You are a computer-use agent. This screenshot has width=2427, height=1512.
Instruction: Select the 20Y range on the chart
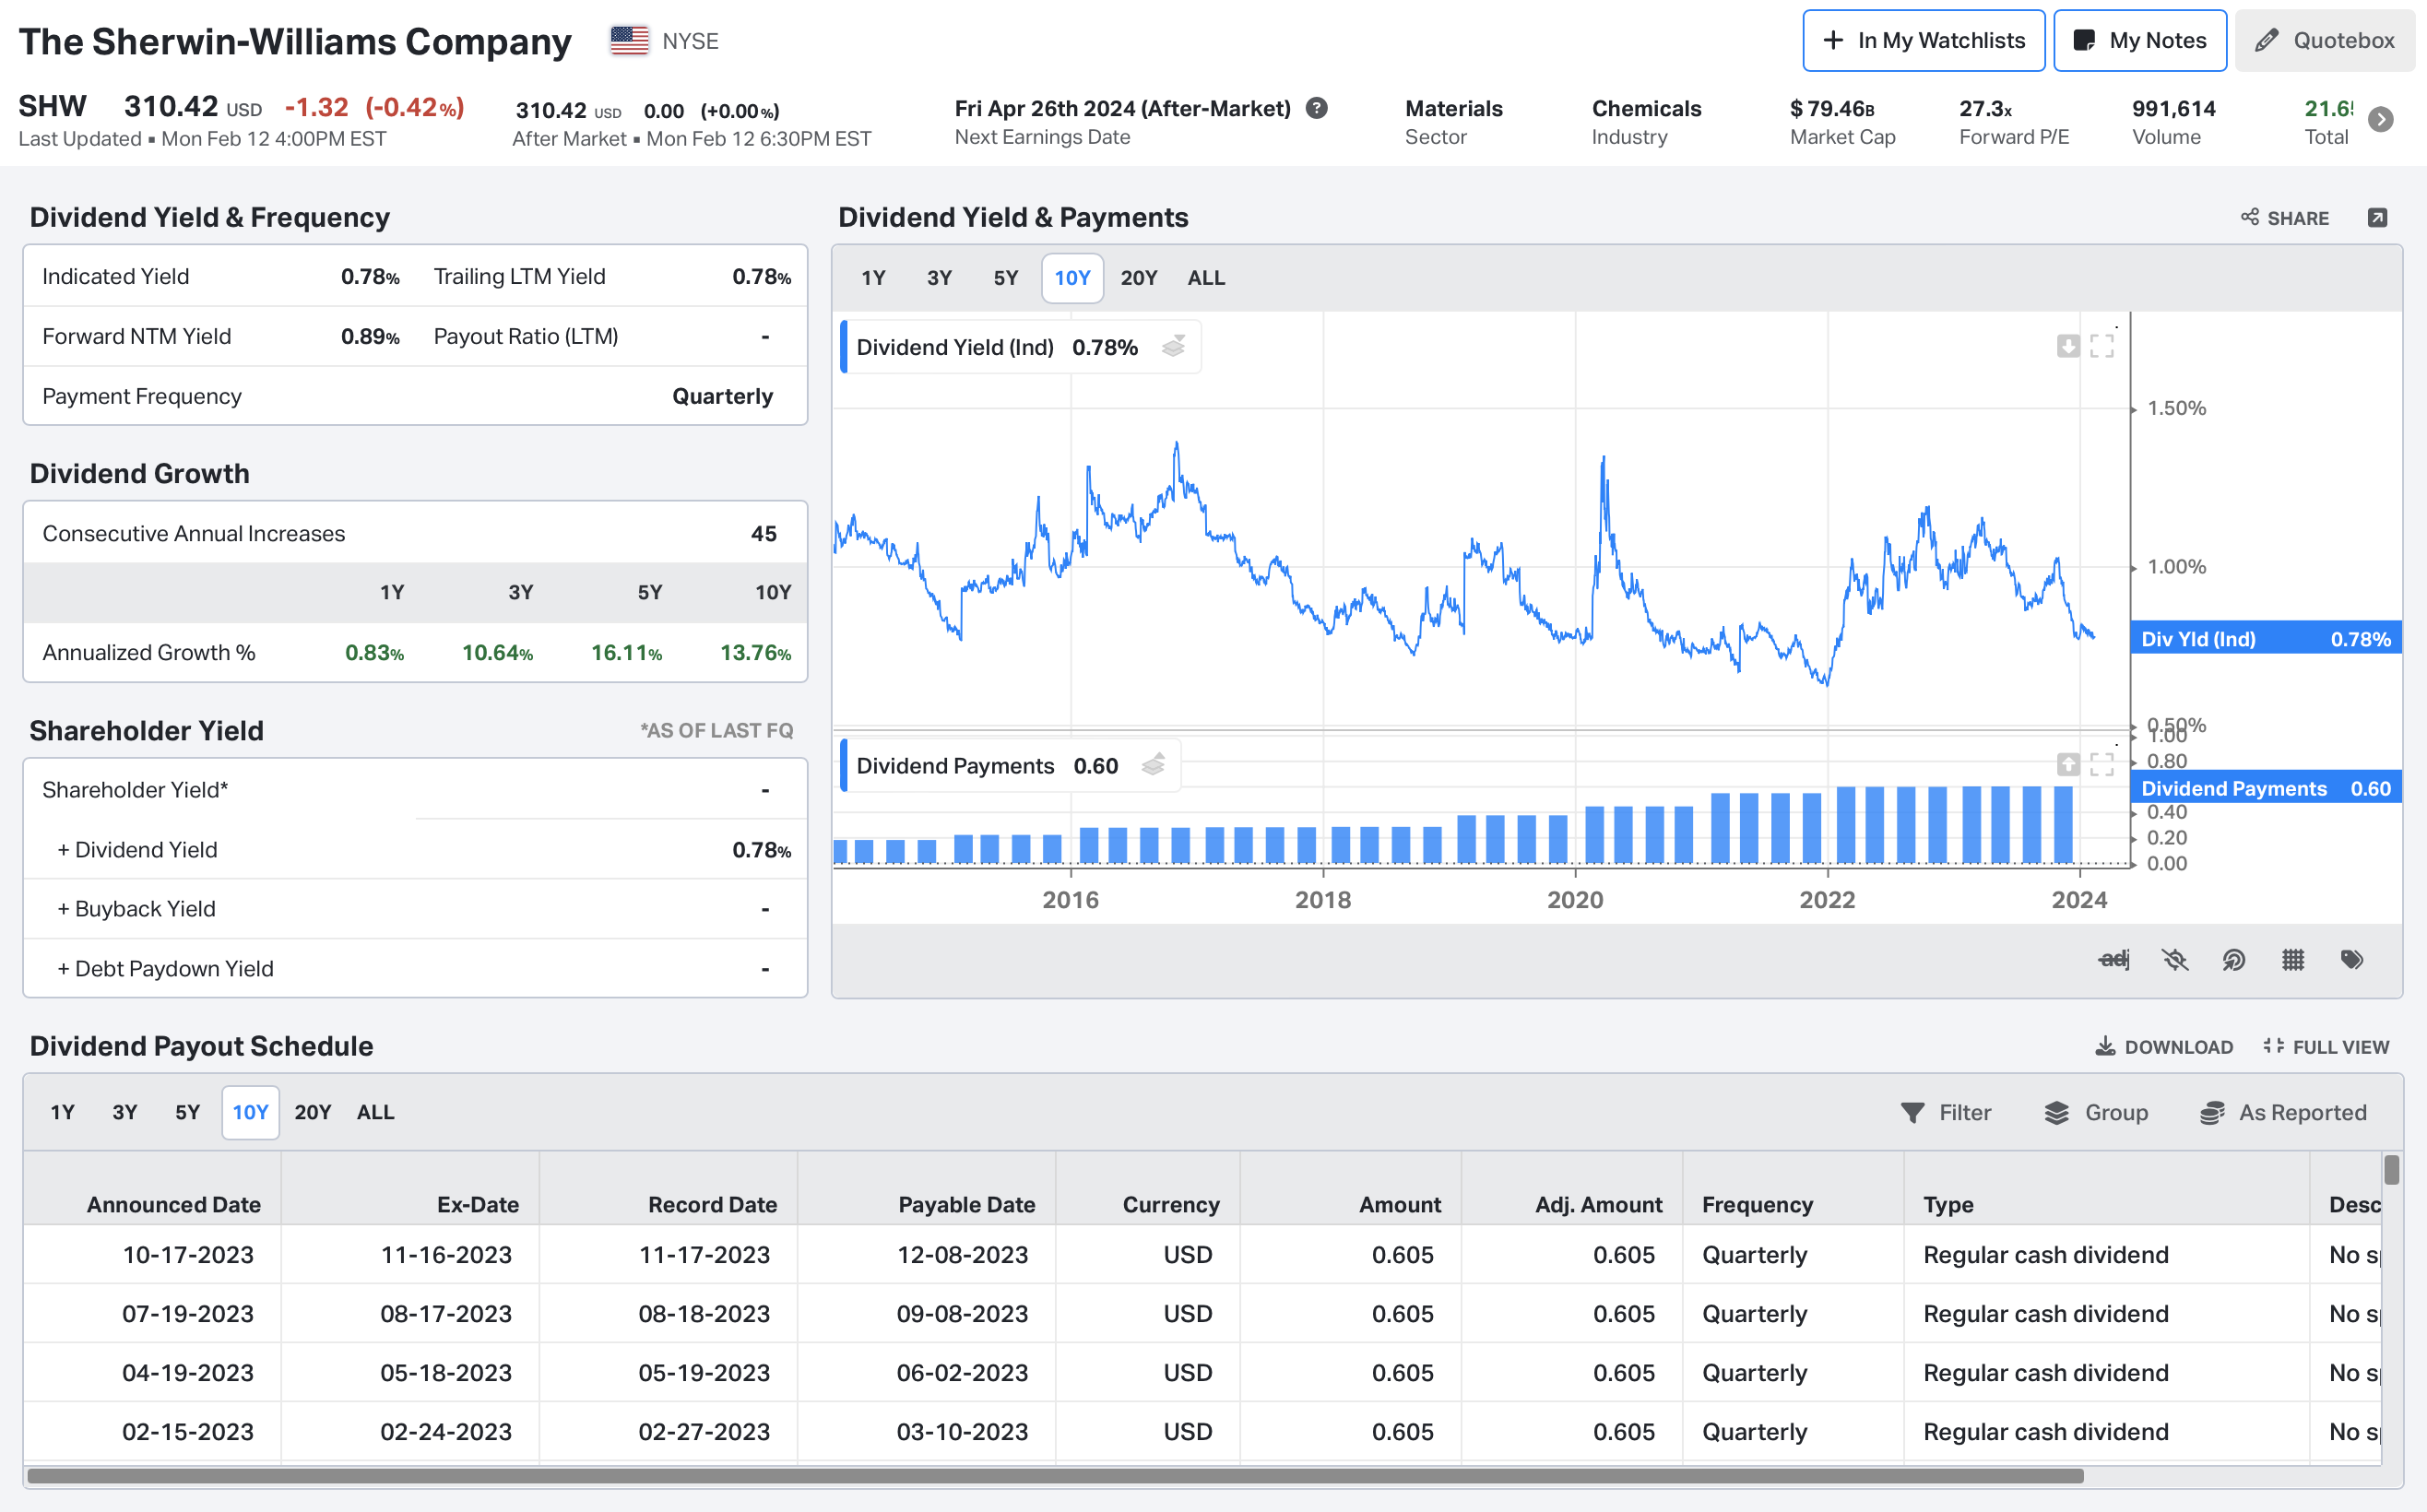[1138, 278]
